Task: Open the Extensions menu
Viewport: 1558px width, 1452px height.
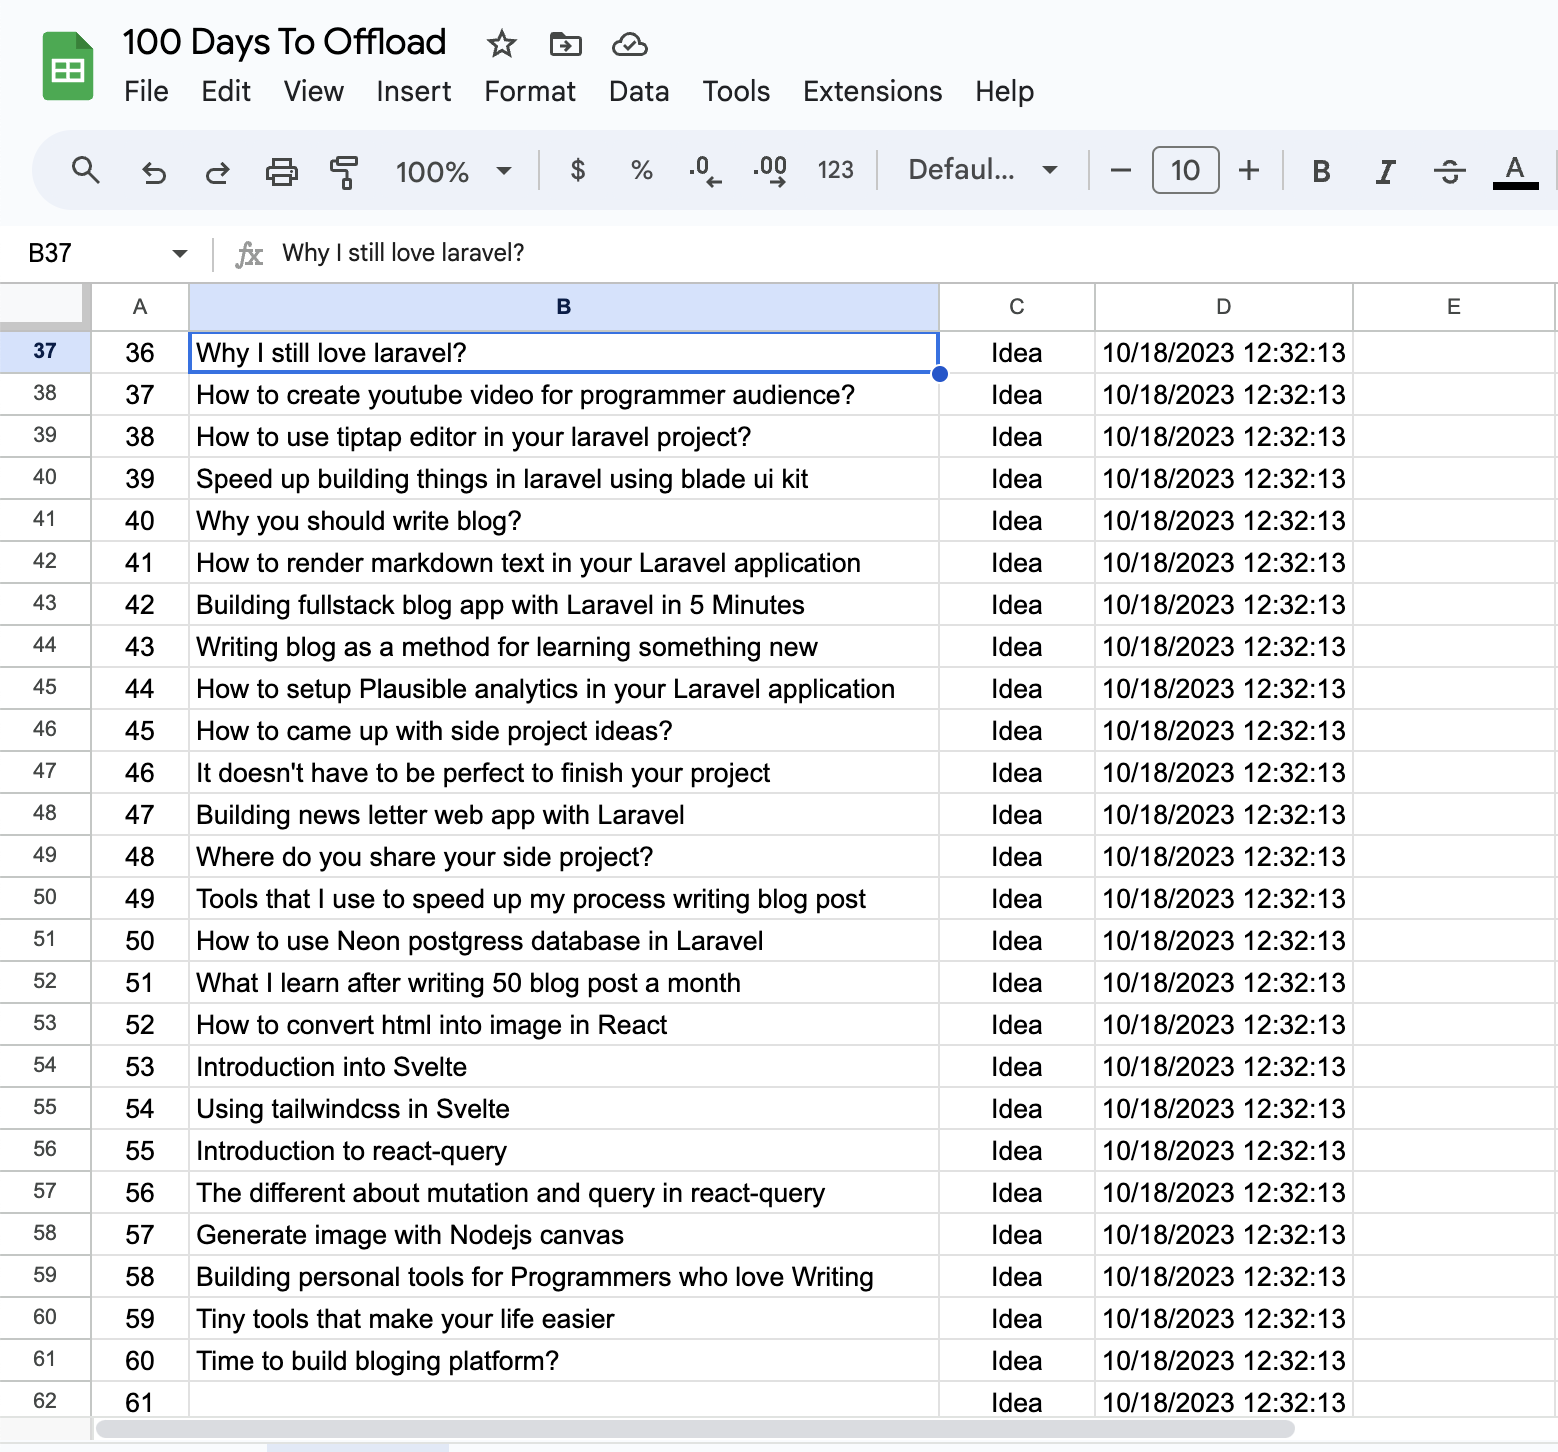Action: click(x=872, y=92)
